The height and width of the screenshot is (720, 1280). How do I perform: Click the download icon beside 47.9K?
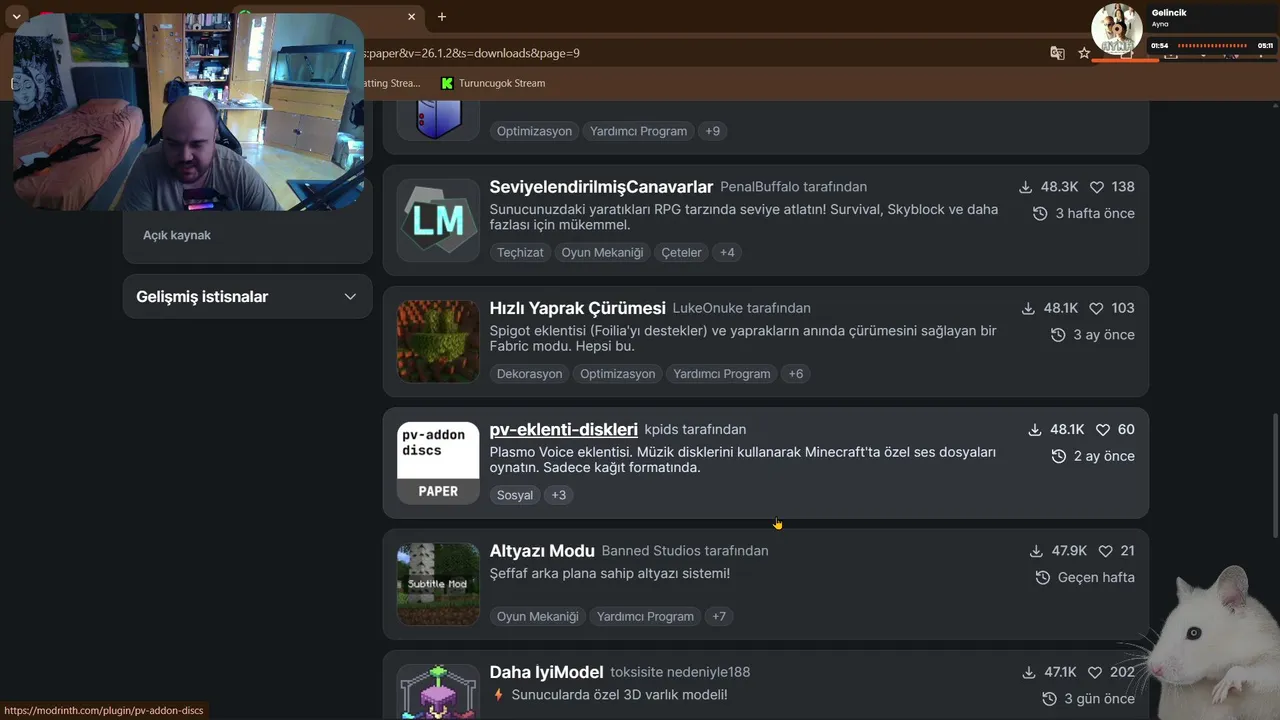[1036, 551]
